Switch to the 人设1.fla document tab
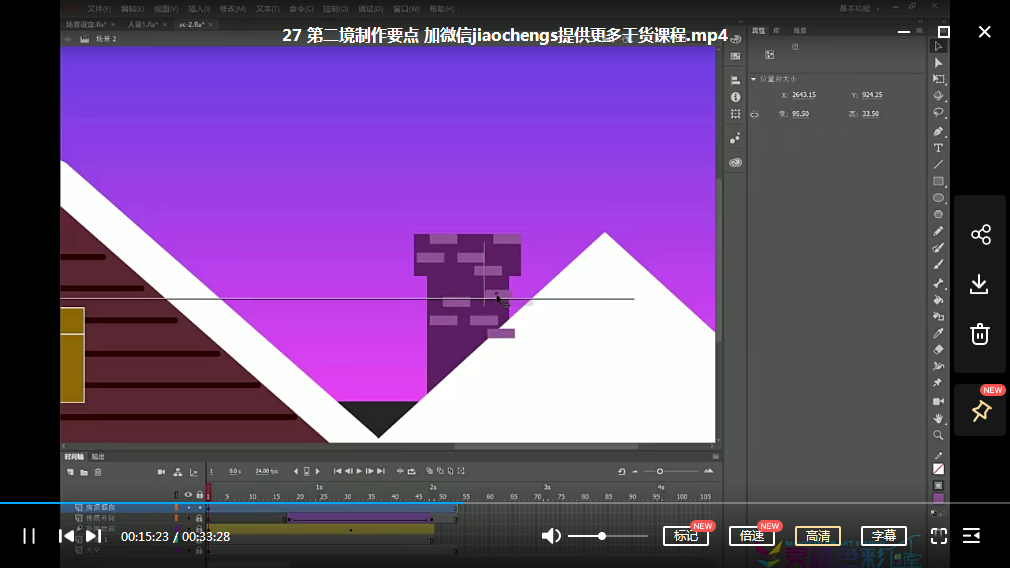This screenshot has height=568, width=1010. pyautogui.click(x=142, y=24)
